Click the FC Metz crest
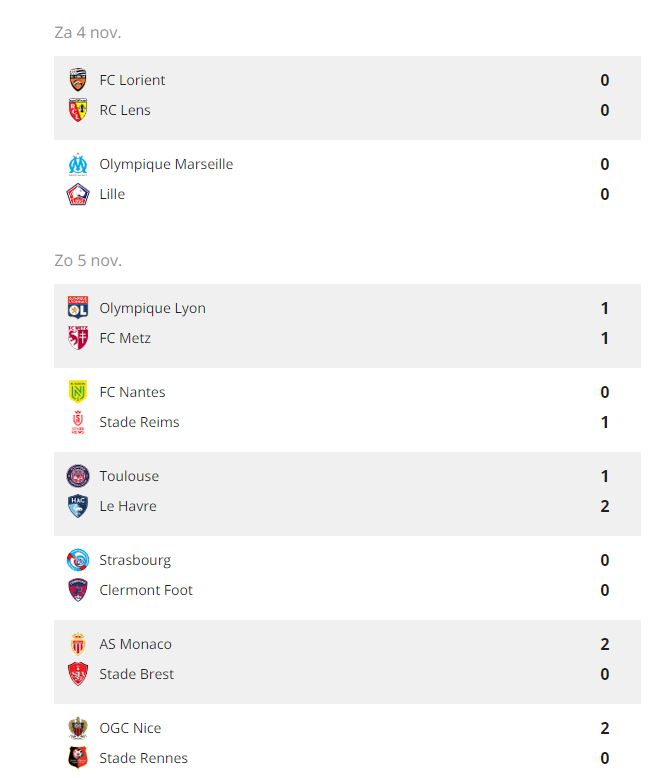 (x=78, y=338)
